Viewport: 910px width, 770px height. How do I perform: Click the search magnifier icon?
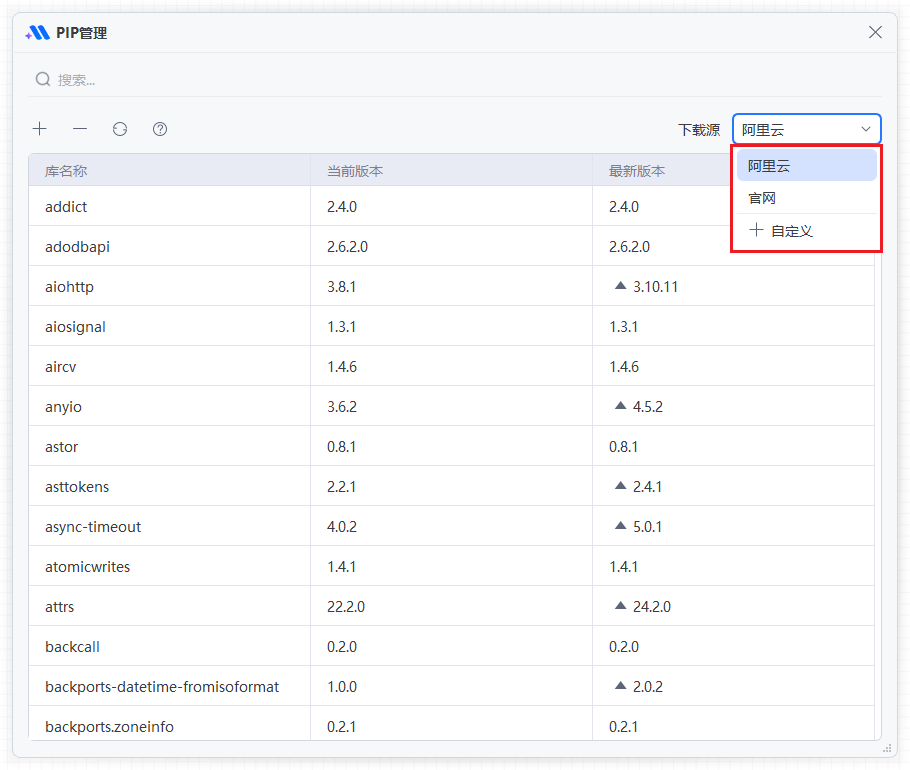(43, 79)
